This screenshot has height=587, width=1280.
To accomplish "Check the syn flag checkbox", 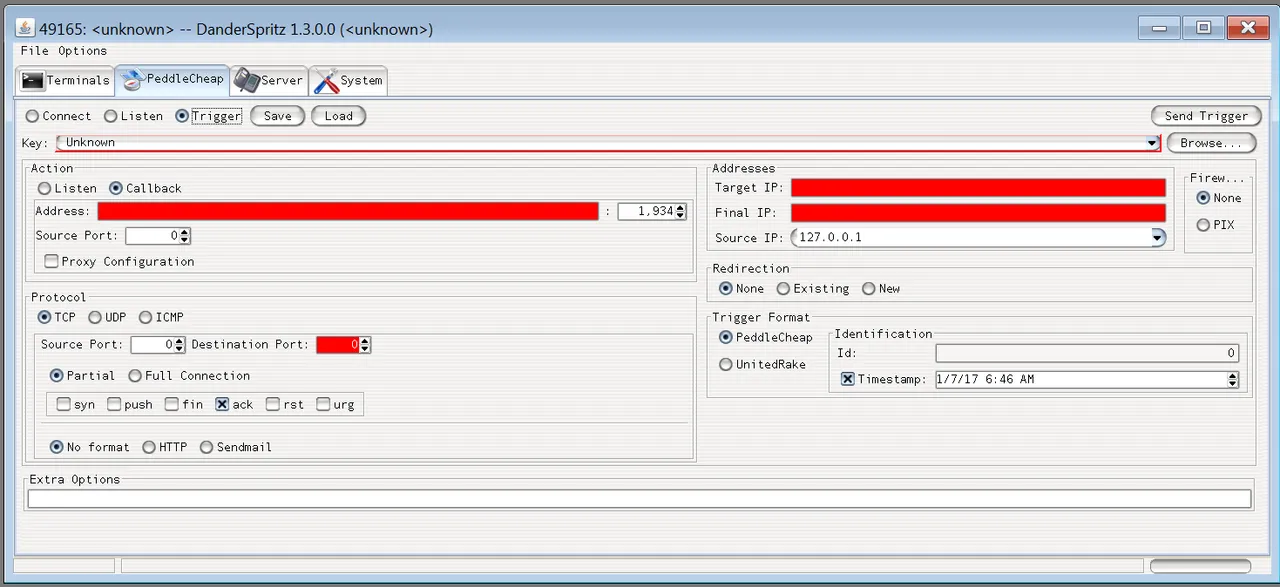I will pos(64,404).
